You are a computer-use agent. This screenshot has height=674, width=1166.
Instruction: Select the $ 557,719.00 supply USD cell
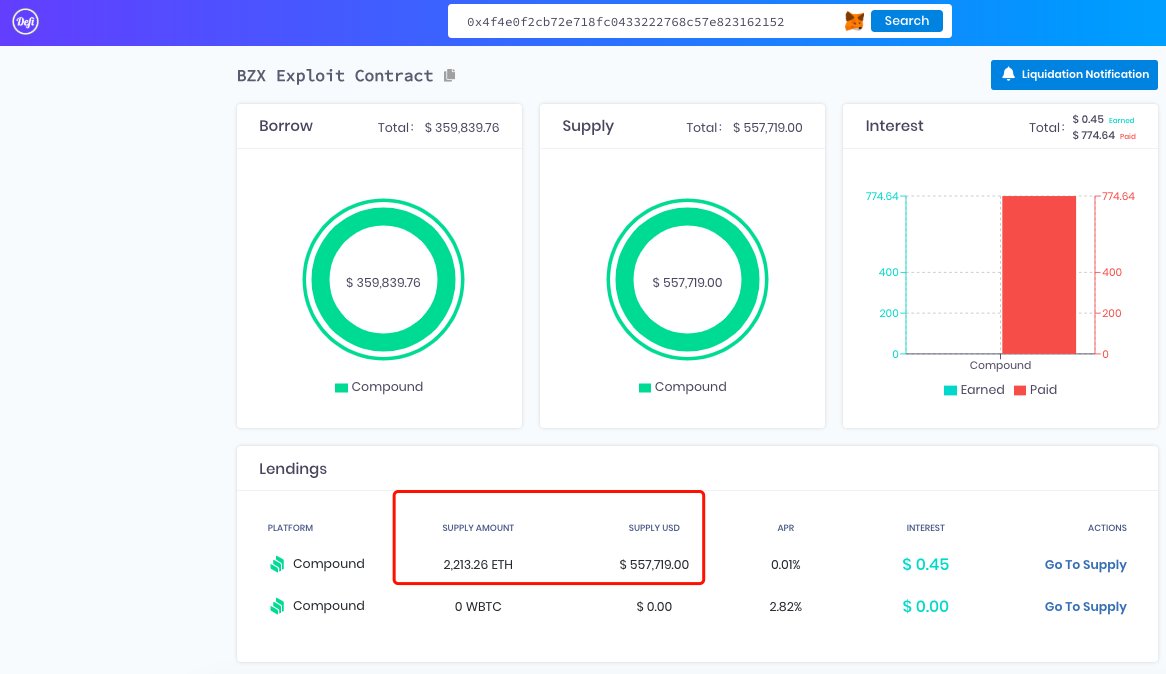click(x=654, y=565)
